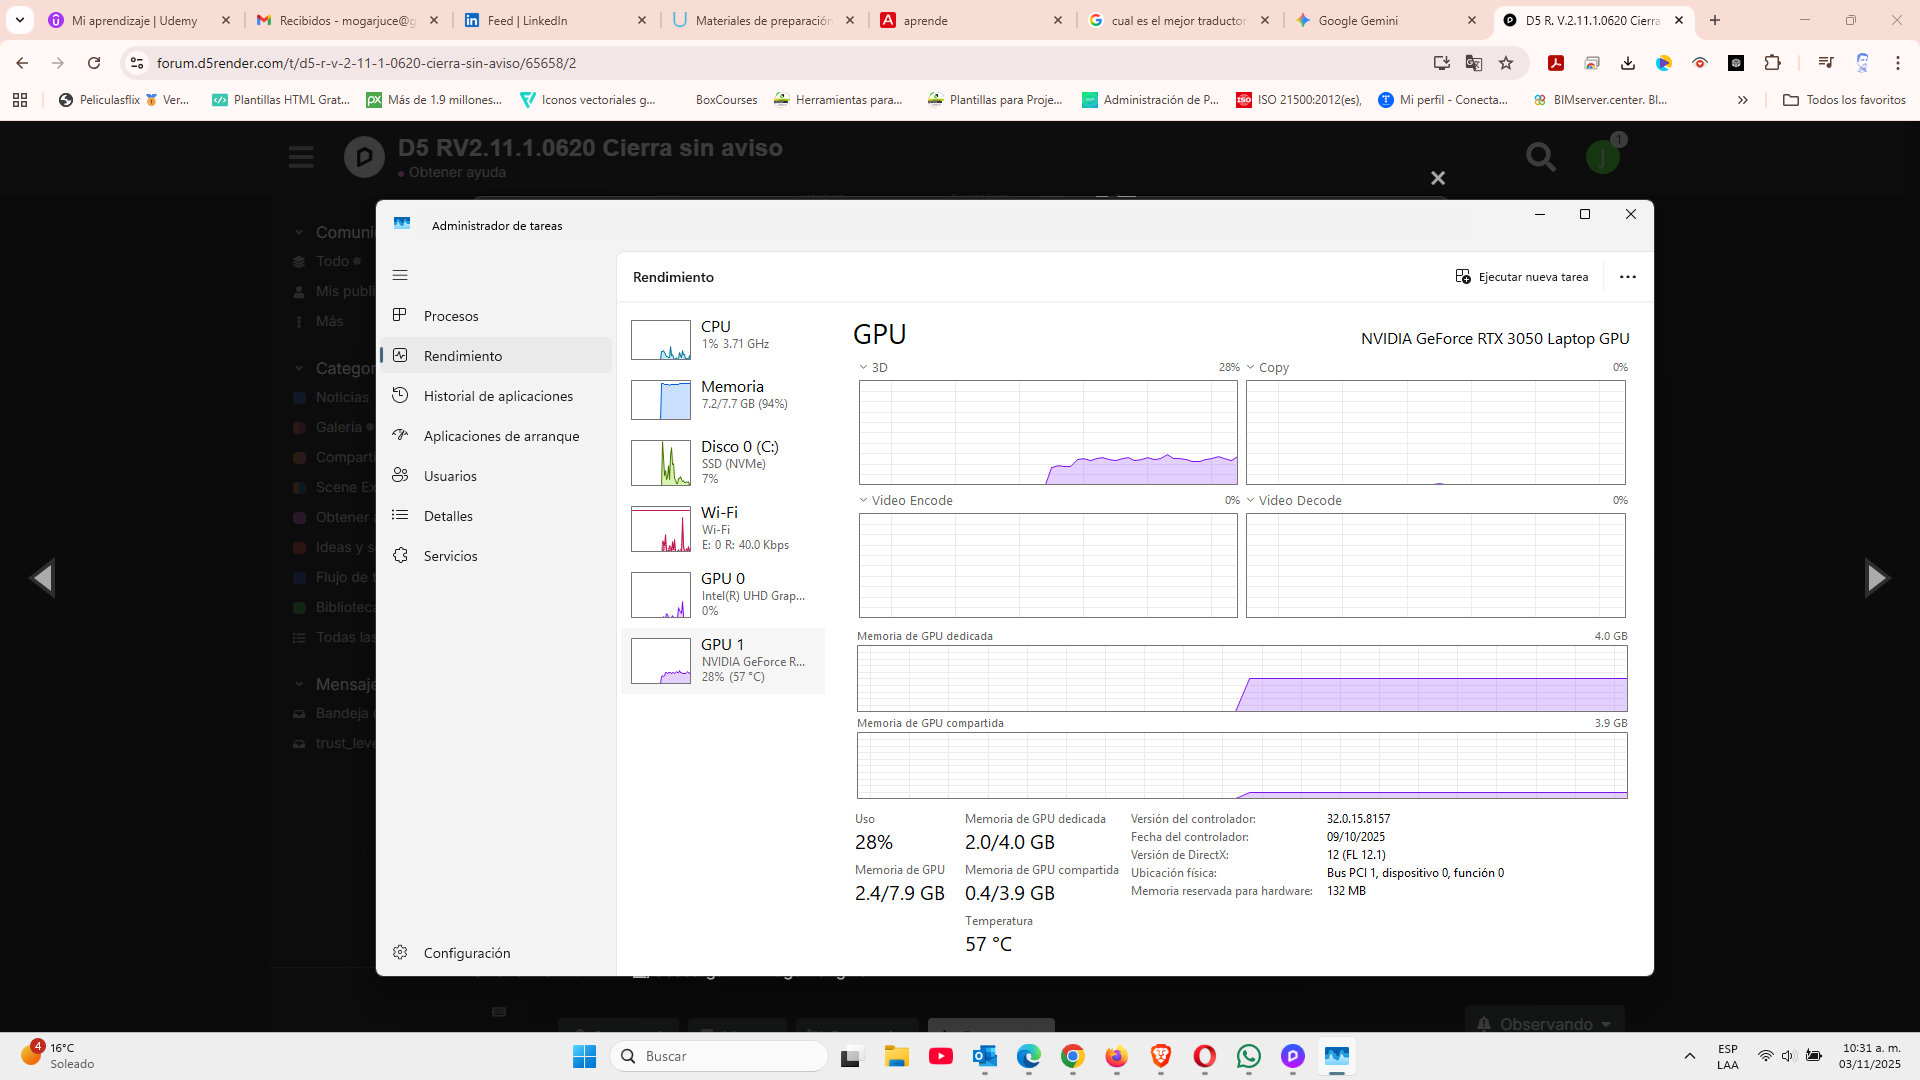The width and height of the screenshot is (1920, 1080).
Task: Open the Servicios section
Action: tap(450, 556)
